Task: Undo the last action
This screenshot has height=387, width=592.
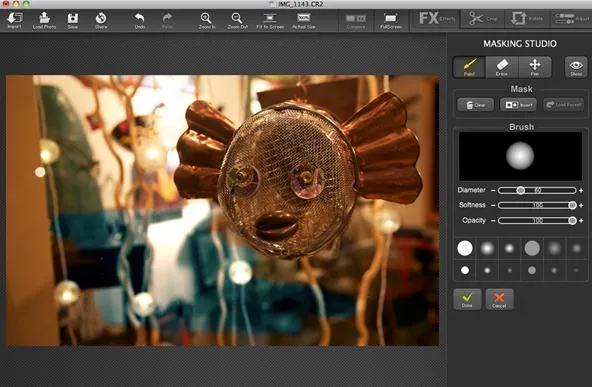Action: click(x=140, y=20)
